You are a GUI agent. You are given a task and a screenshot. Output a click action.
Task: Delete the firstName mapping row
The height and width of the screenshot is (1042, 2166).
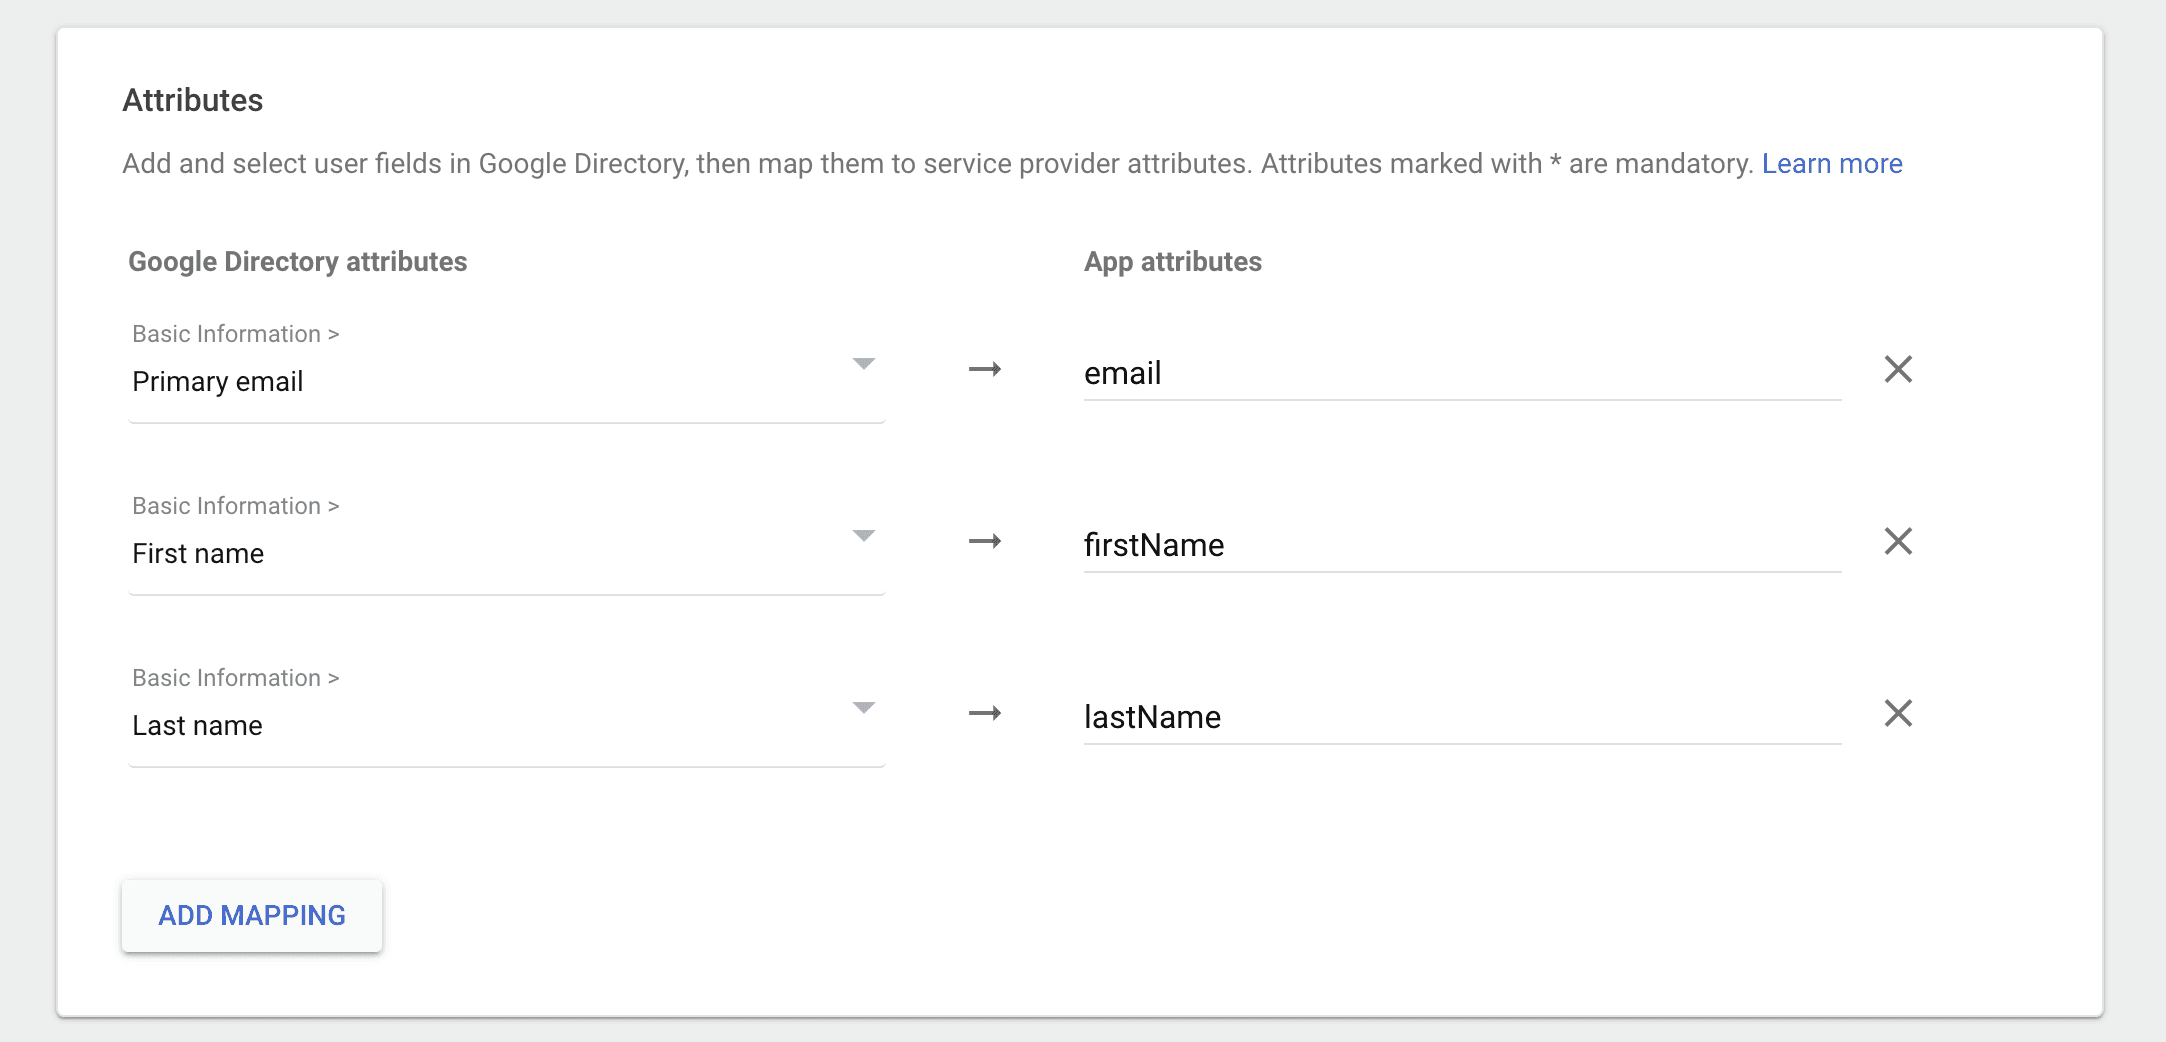1897,542
